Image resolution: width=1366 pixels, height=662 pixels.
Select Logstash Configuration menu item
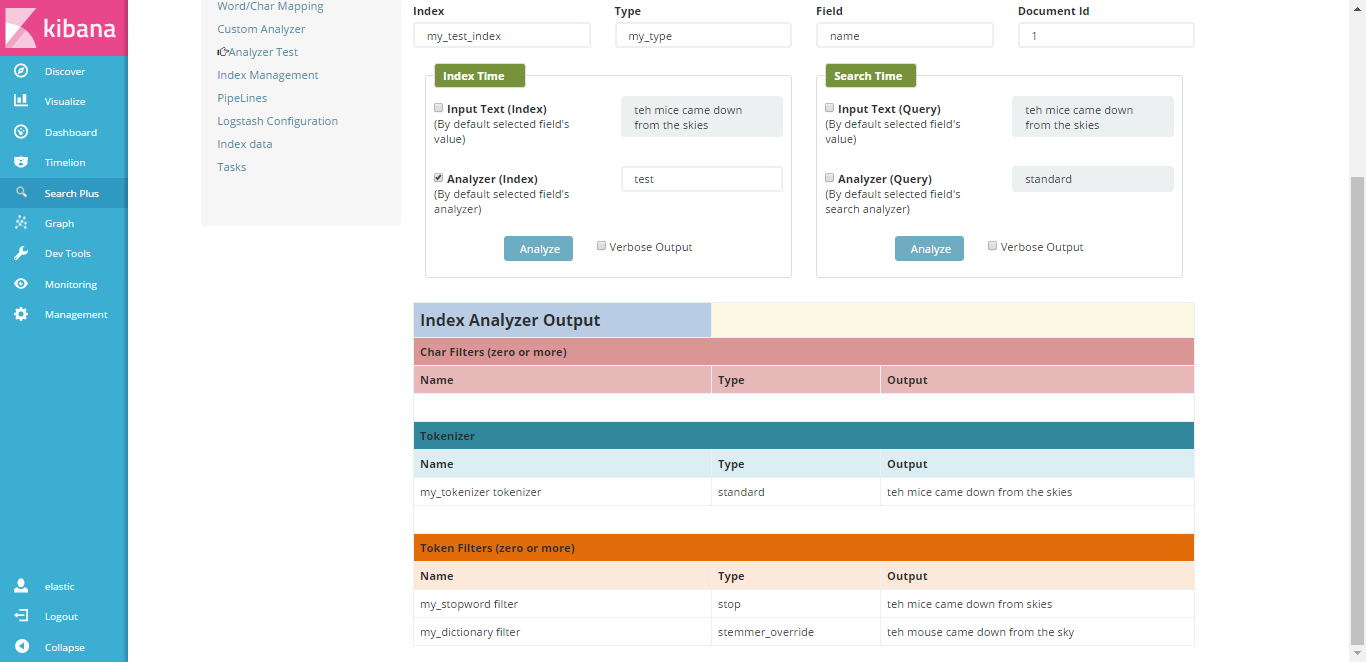click(277, 121)
